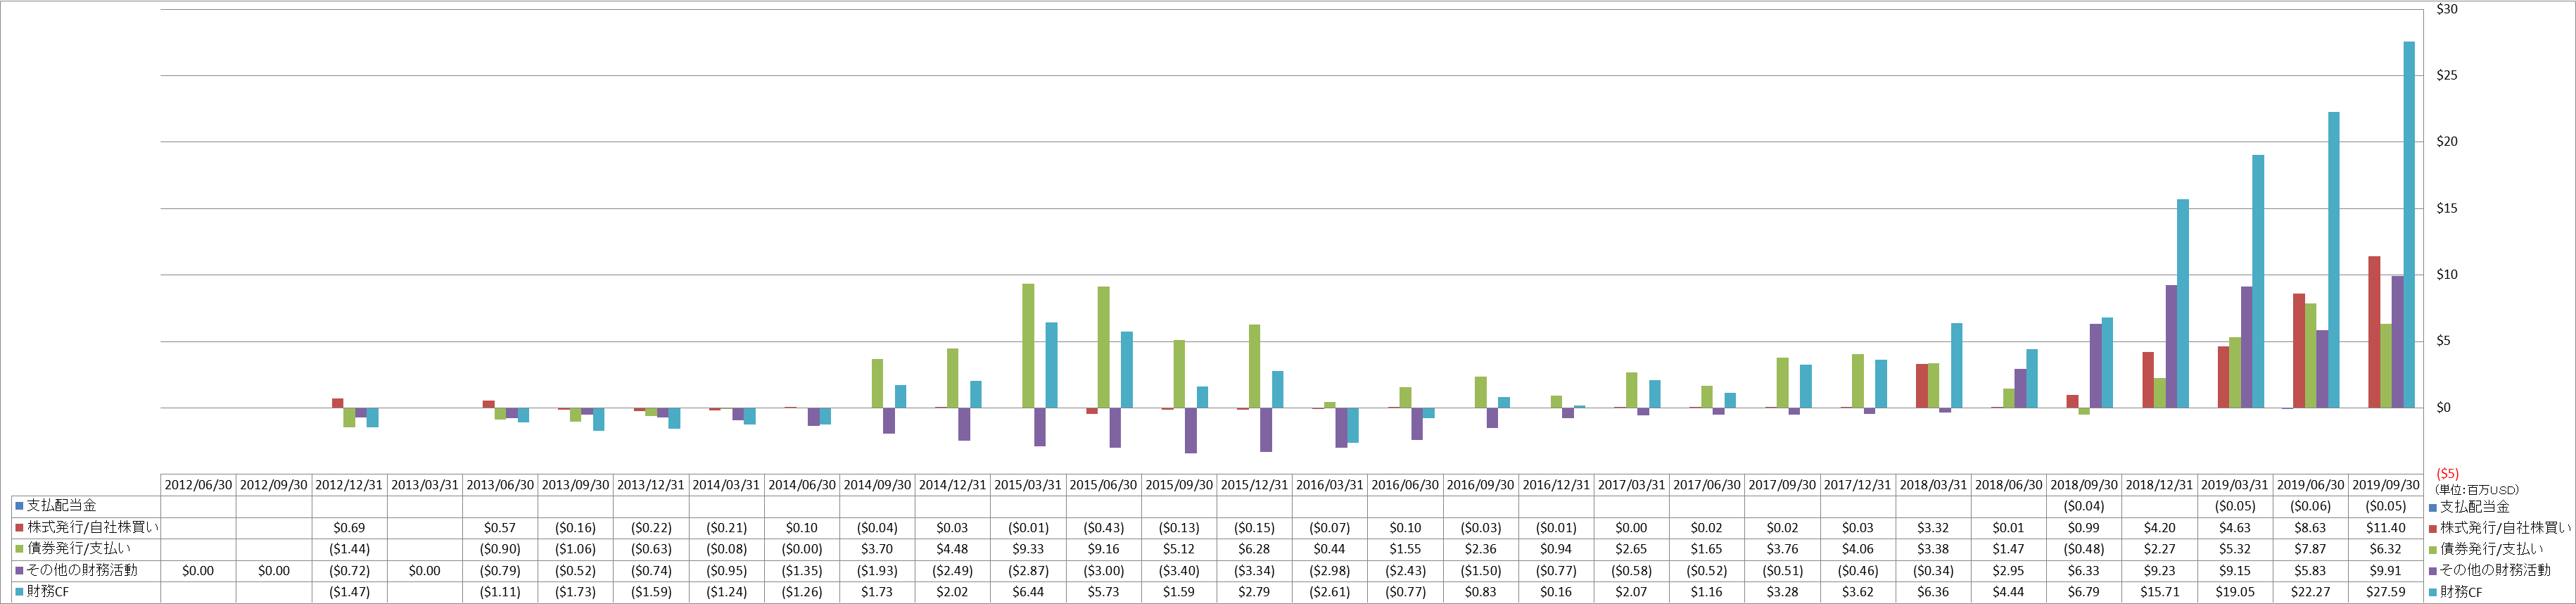Click the $4.06 bond cell for 2017/12/31
The width and height of the screenshot is (2576, 604).
click(x=1858, y=549)
